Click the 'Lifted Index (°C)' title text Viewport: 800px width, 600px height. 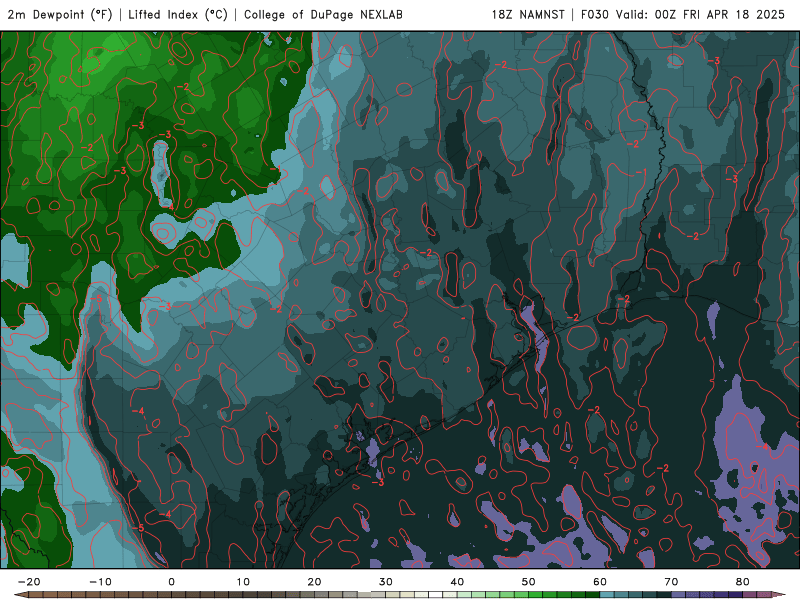[x=178, y=14]
